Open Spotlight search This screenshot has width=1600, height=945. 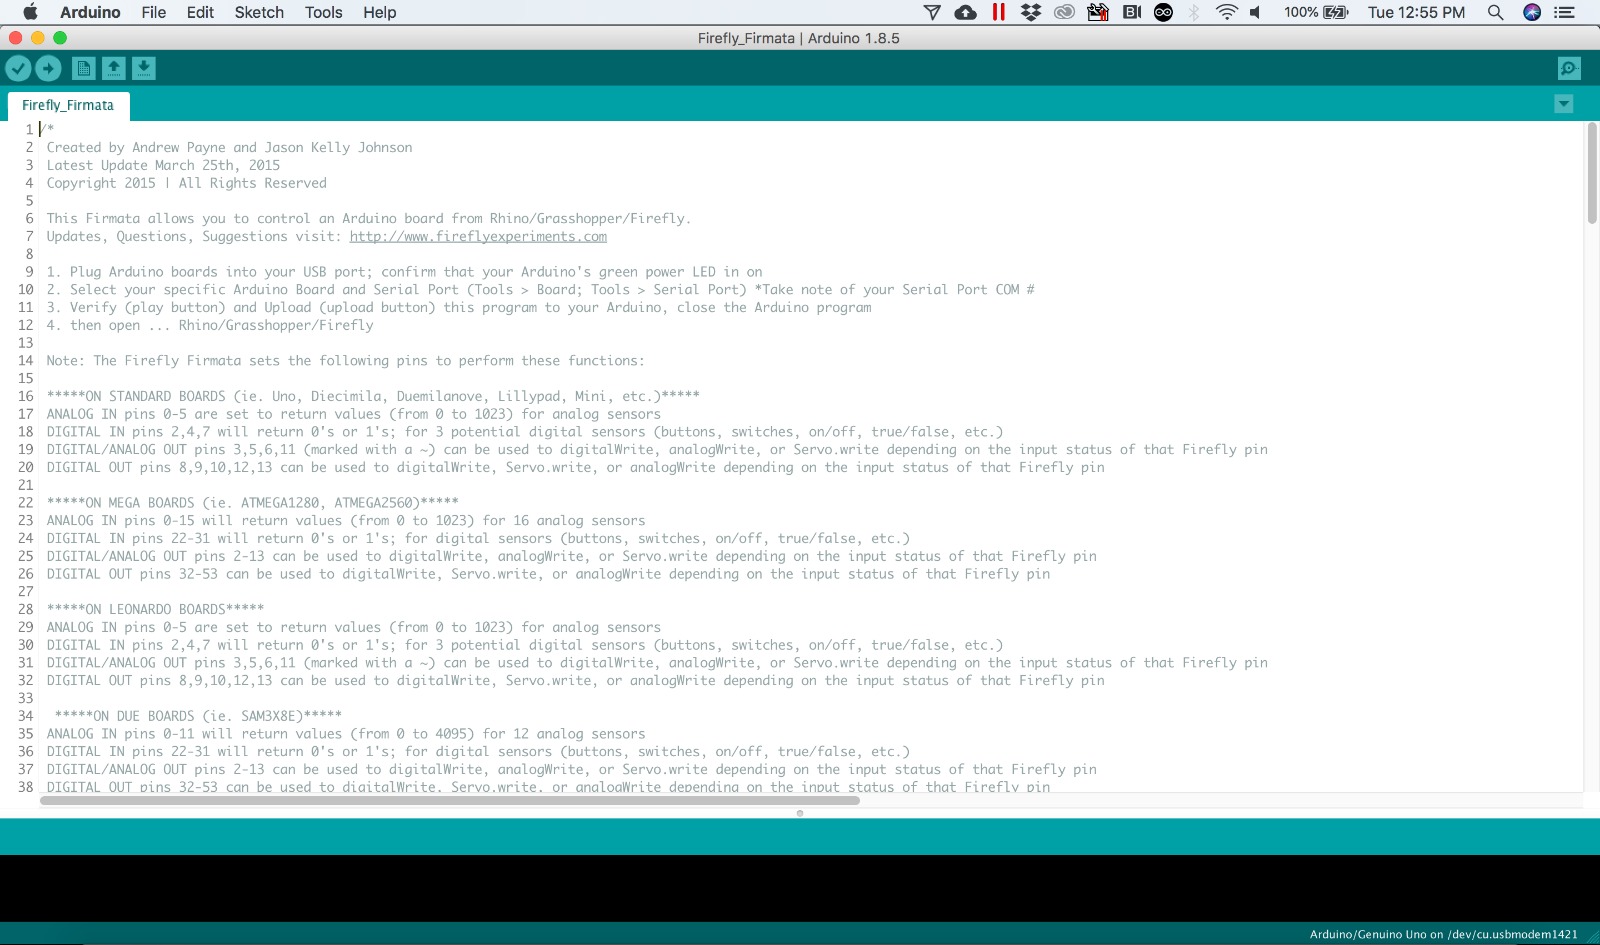[1496, 12]
